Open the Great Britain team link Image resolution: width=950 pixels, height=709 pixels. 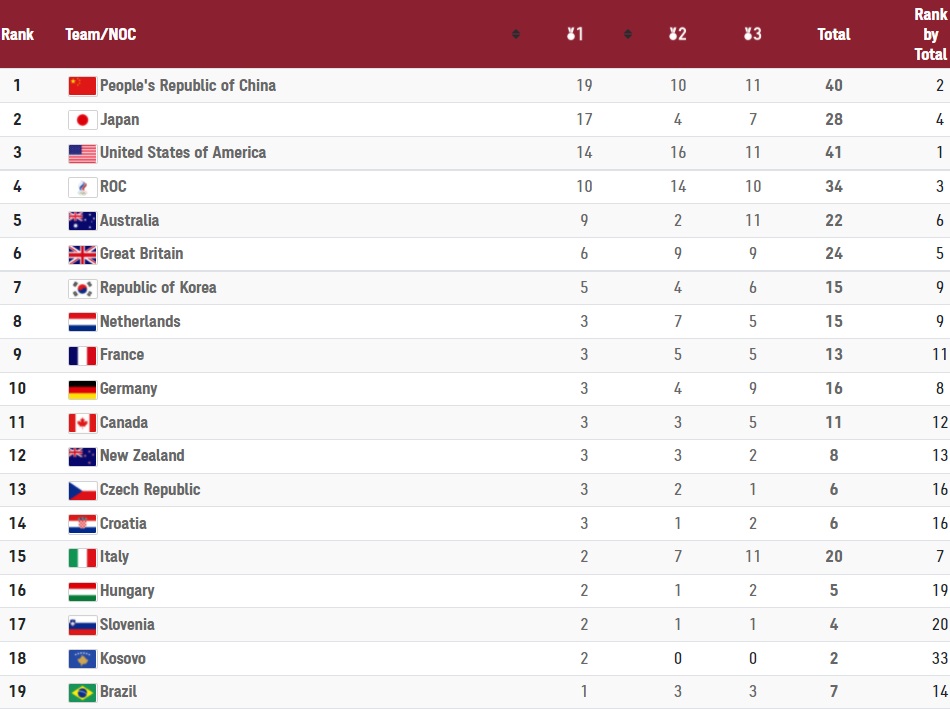pos(142,254)
